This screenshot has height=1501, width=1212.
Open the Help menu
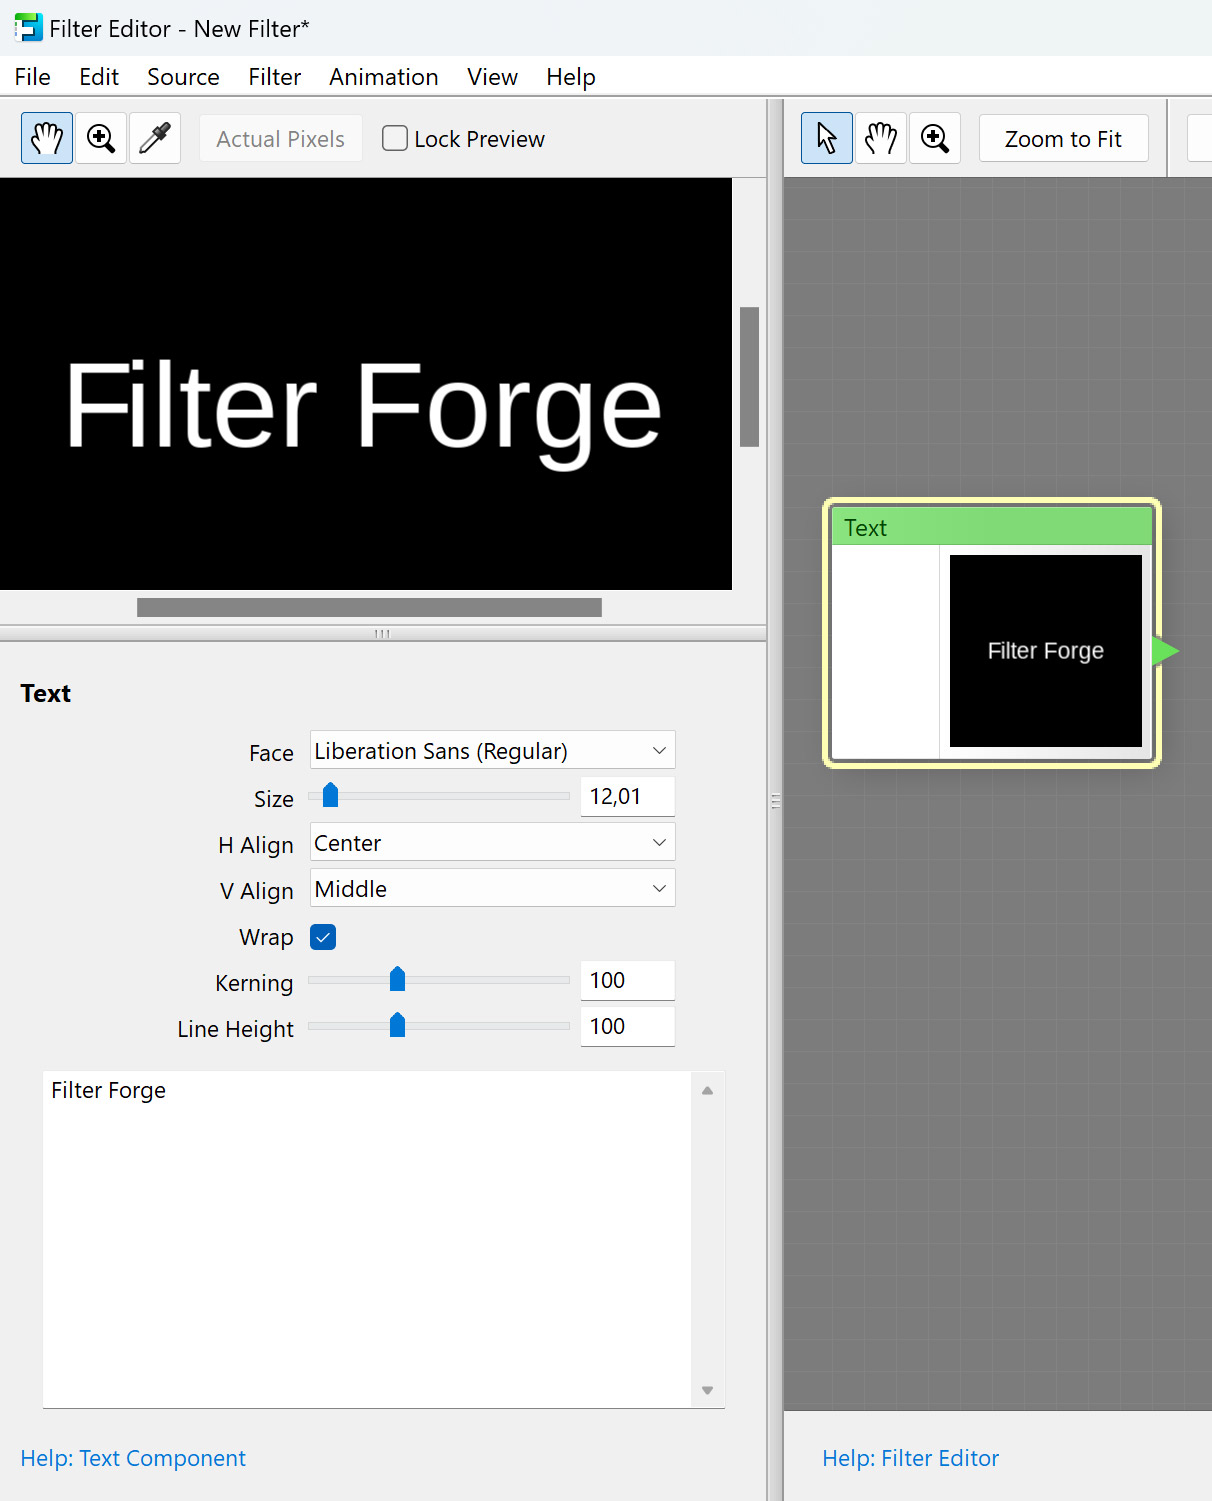coord(571,77)
